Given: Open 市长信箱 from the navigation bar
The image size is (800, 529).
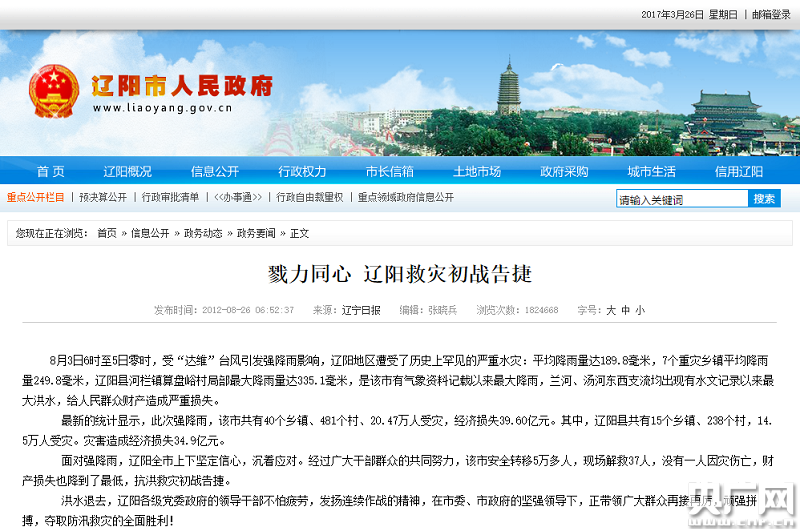Looking at the screenshot, I should point(389,171).
